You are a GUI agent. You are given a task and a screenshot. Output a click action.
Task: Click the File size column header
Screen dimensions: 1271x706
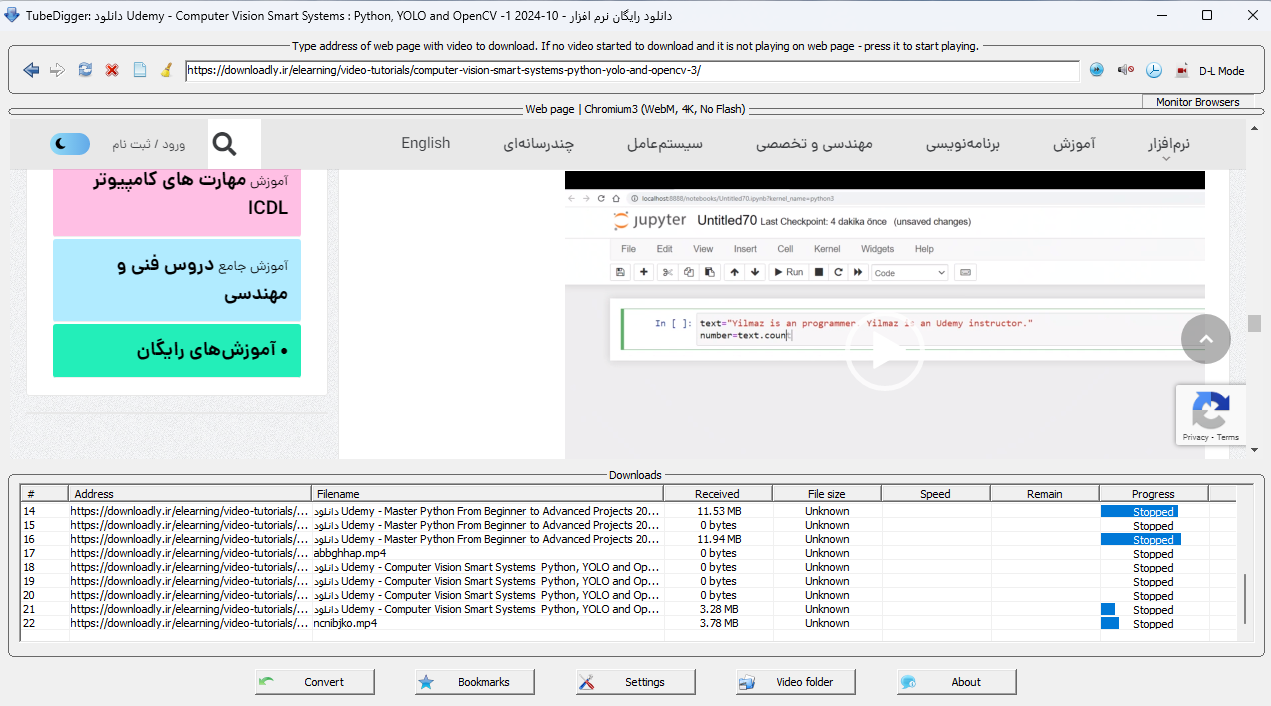click(x=827, y=494)
